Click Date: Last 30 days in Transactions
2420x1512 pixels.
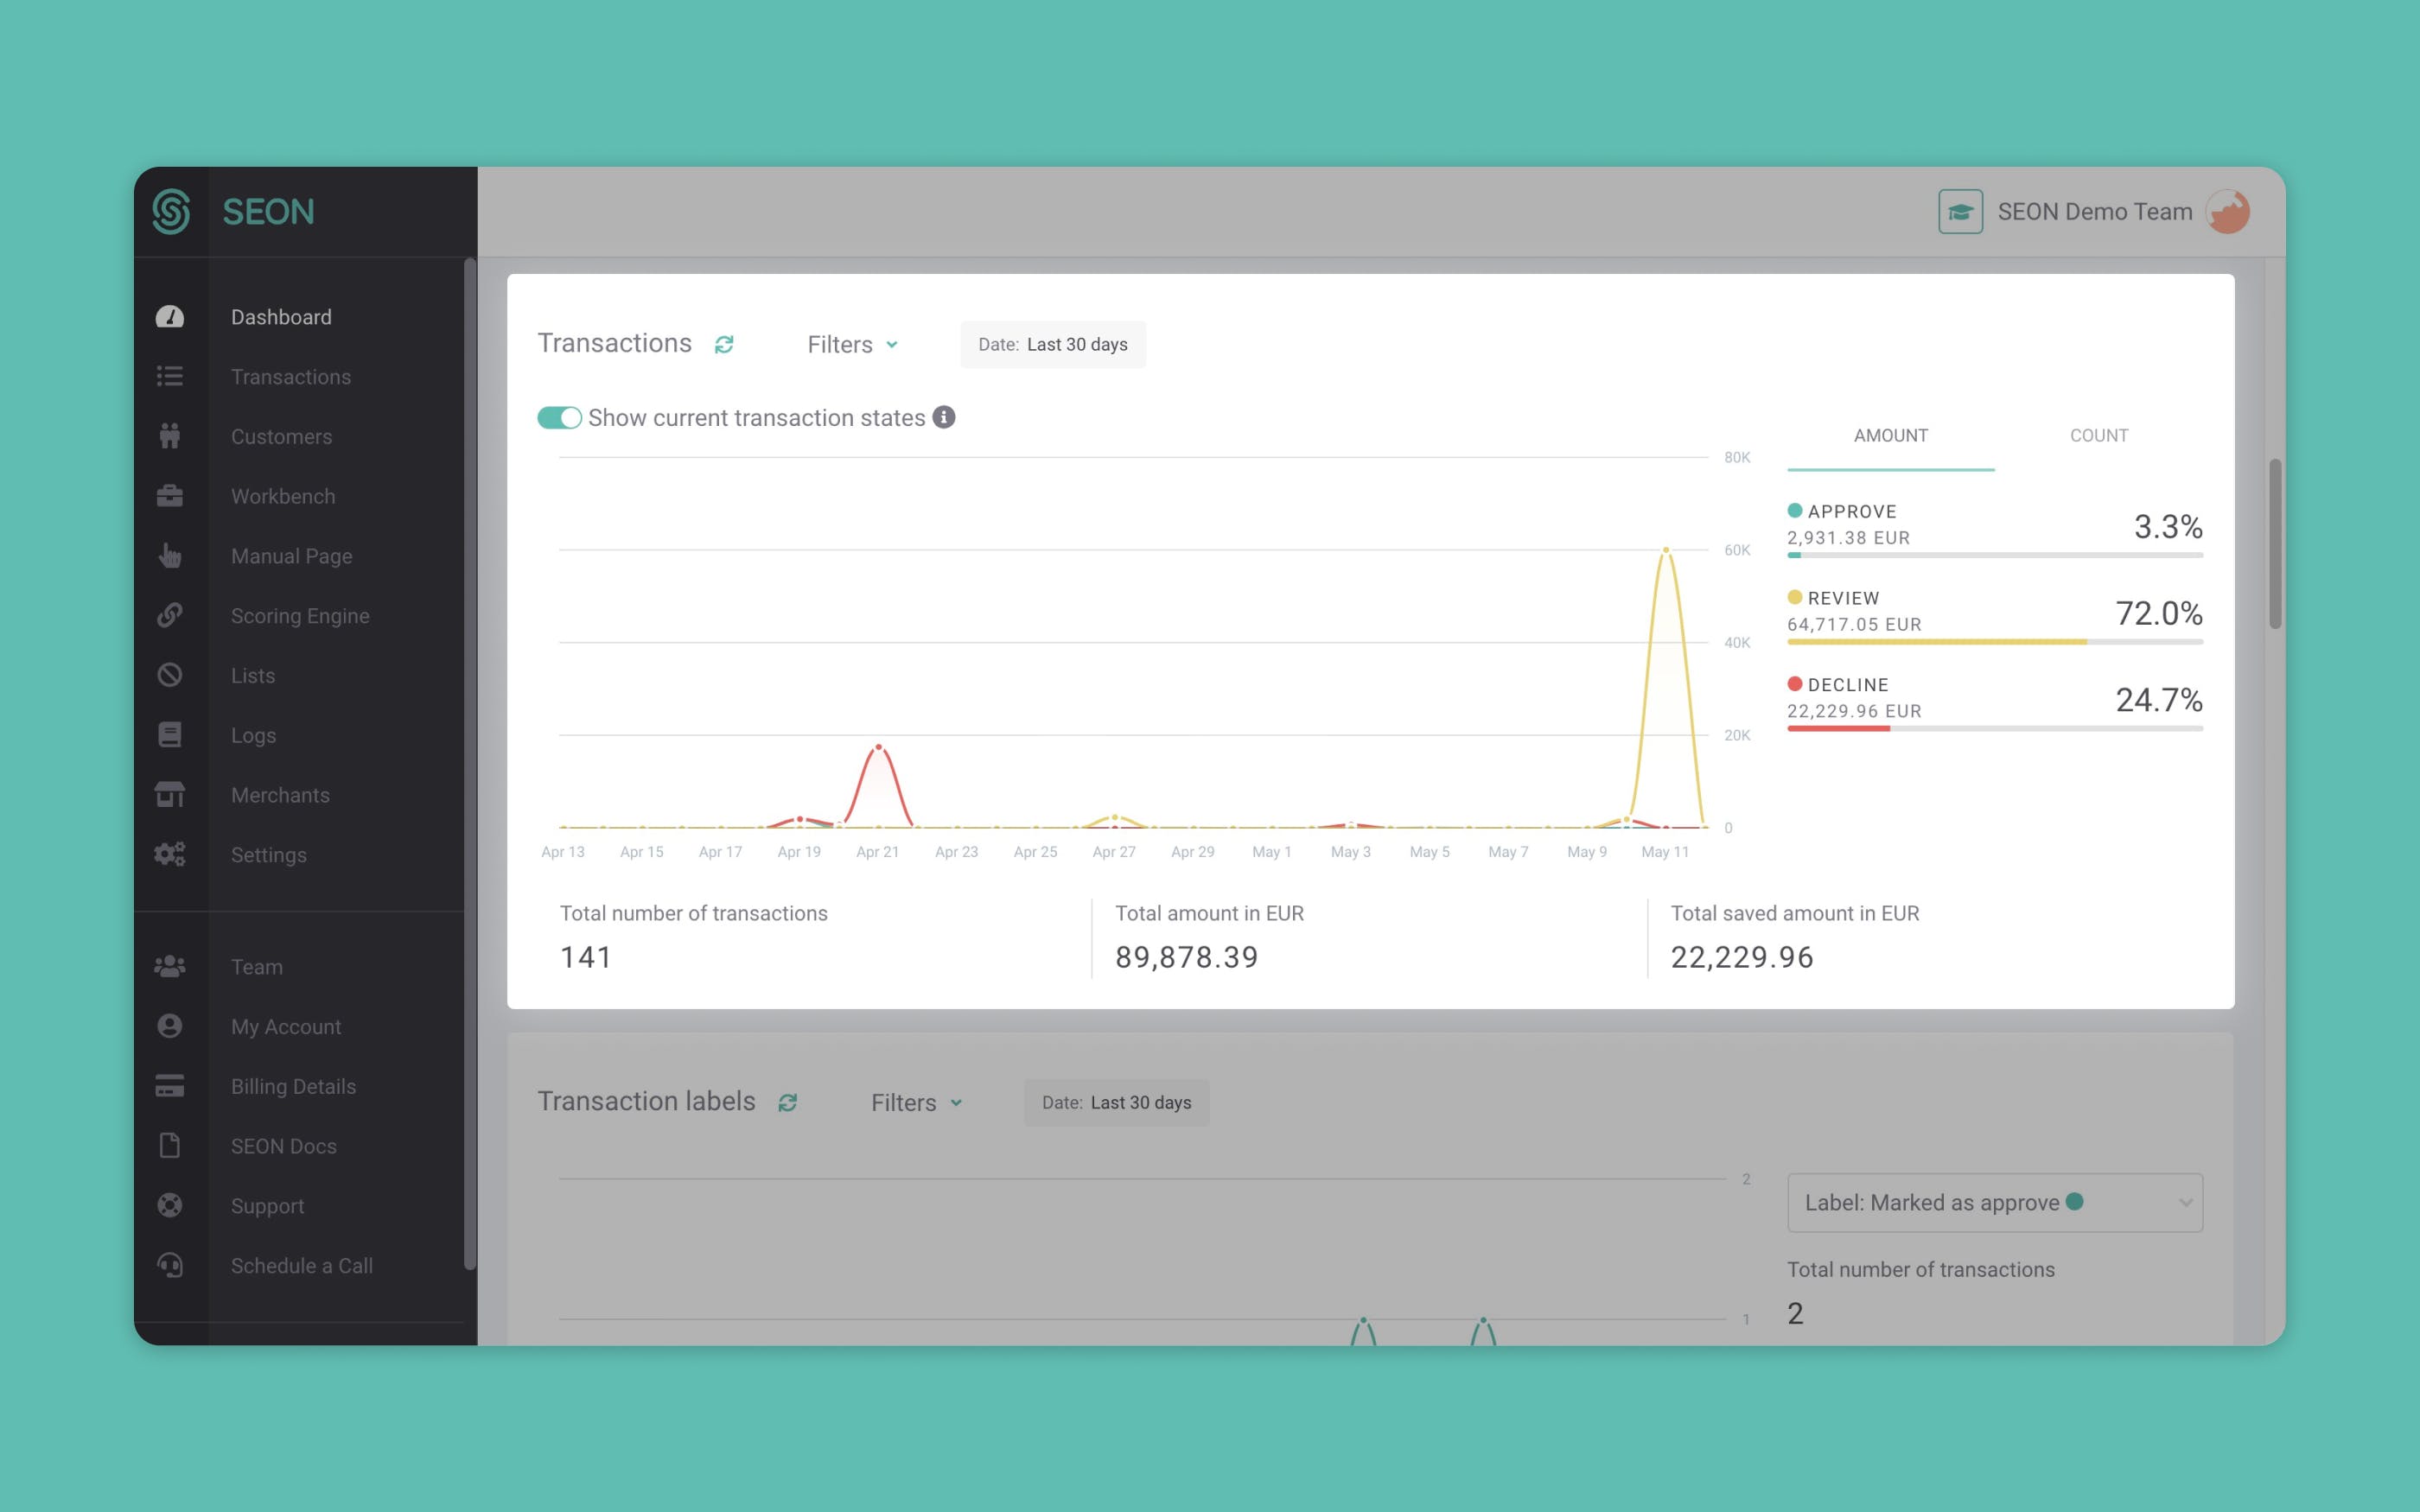[1053, 345]
